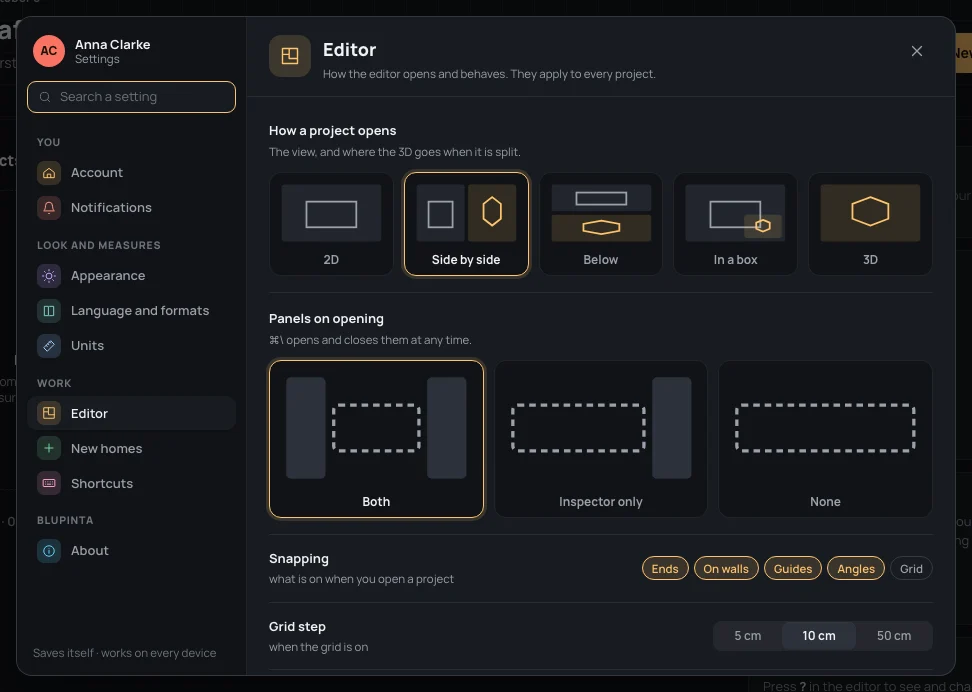Click the Editor layout icon in sidebar
The width and height of the screenshot is (972, 692).
(49, 414)
